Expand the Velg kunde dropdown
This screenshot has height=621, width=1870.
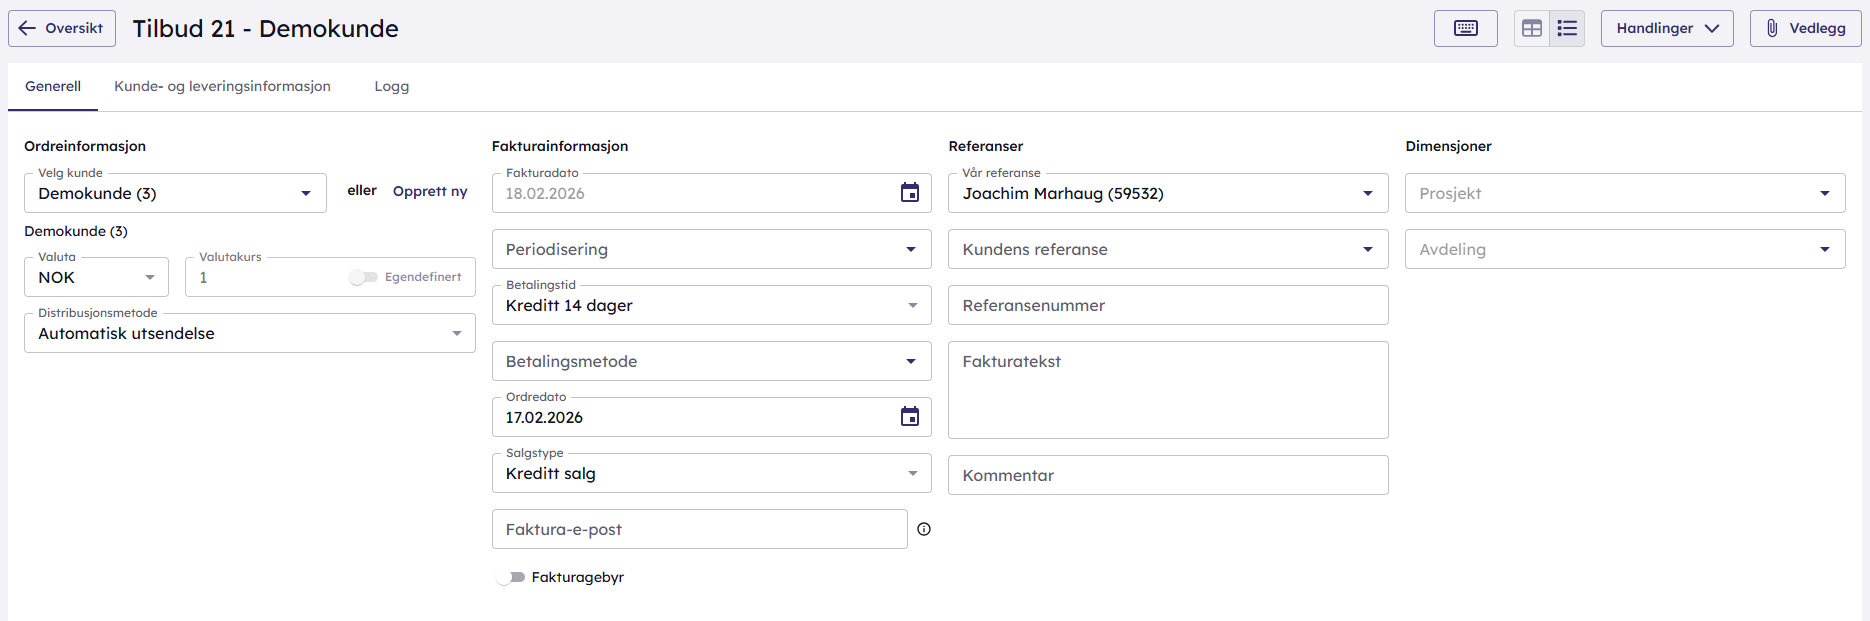click(305, 193)
